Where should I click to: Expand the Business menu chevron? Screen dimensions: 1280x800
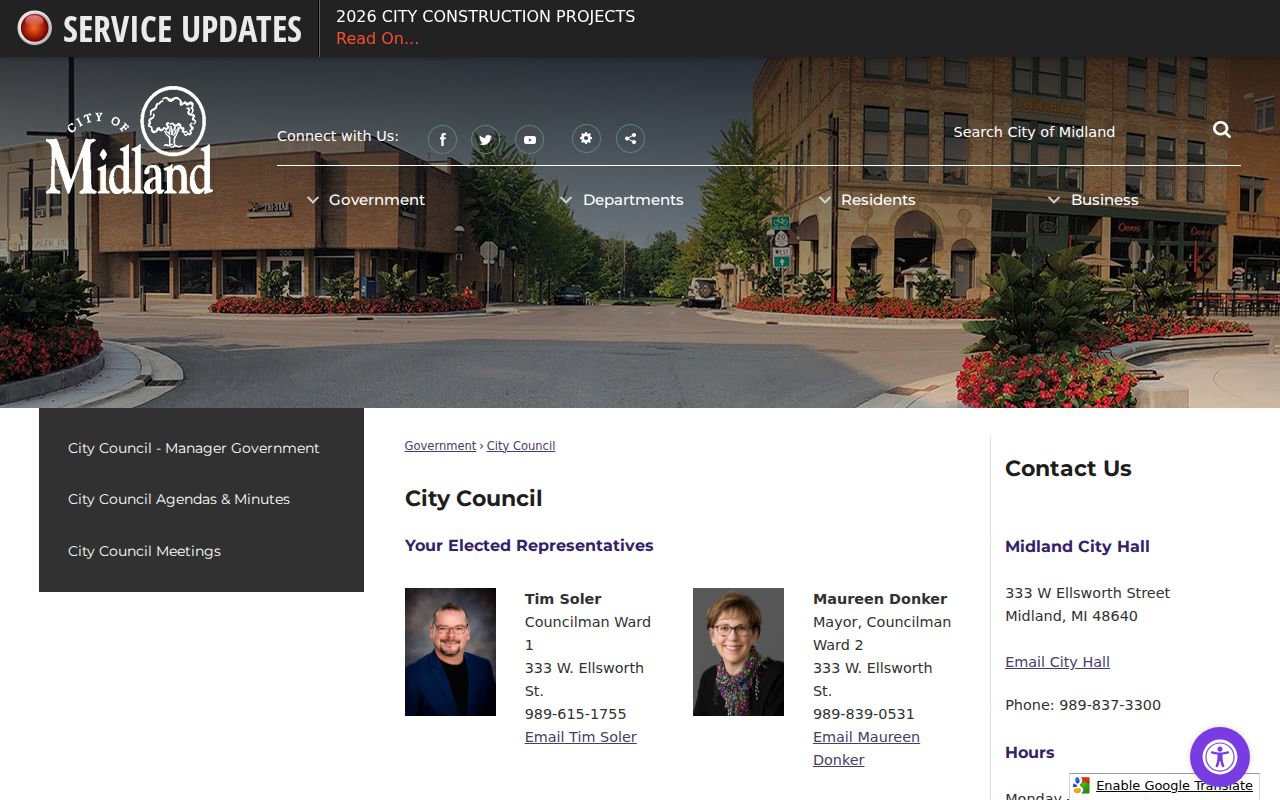coord(1054,200)
